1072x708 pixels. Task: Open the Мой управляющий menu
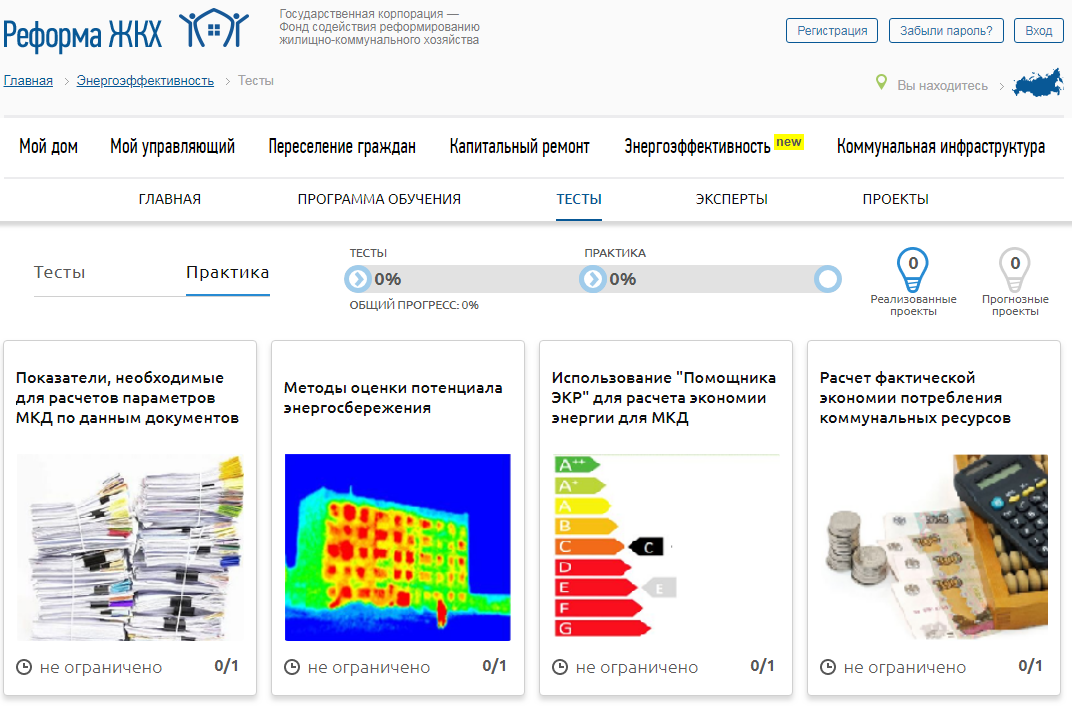click(x=172, y=147)
